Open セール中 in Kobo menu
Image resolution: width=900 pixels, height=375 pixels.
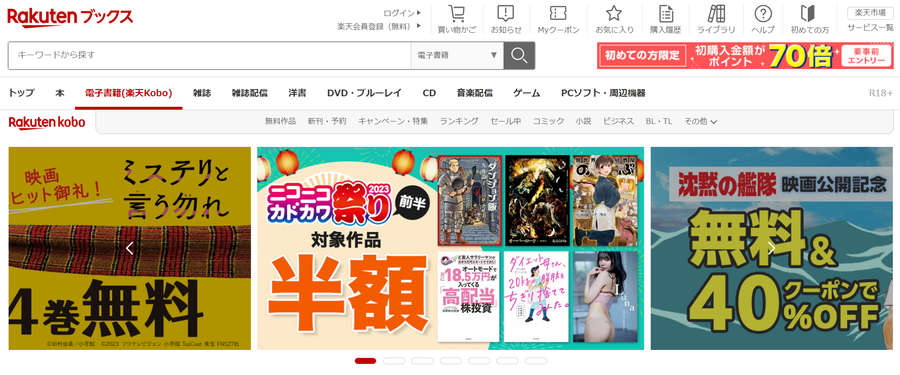coord(506,121)
